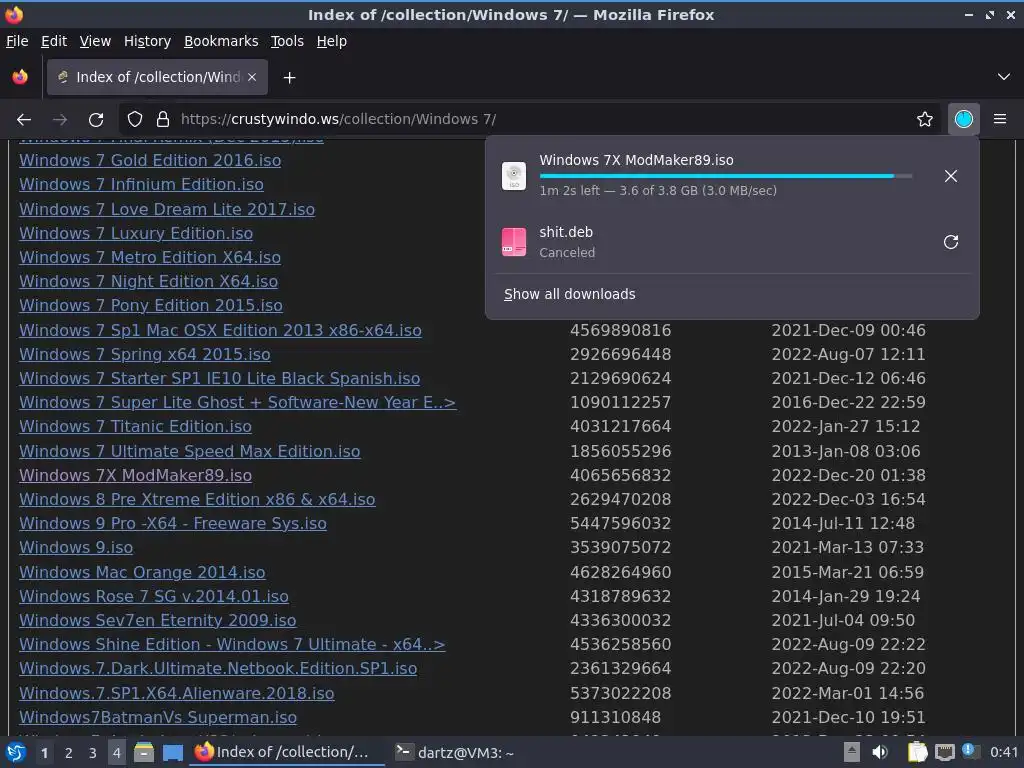
Task: Open Windows Rose 7 SG v.2014.01.iso
Action: pos(153,596)
